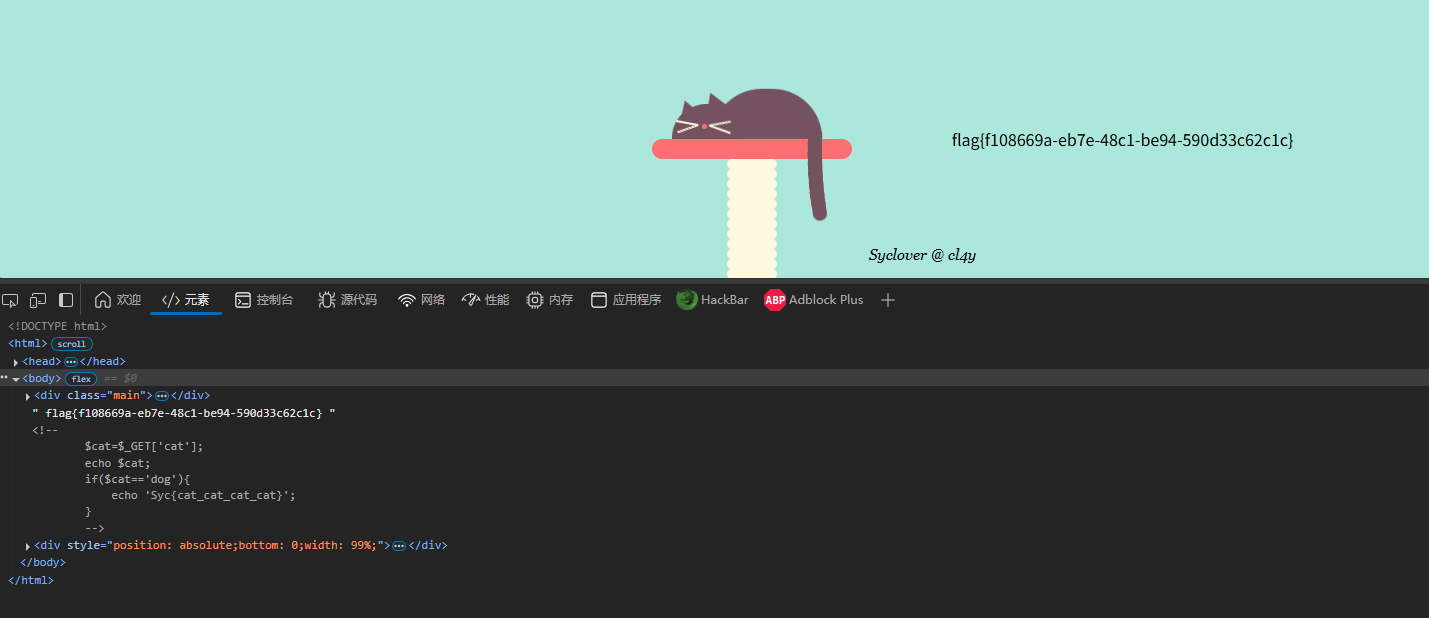The image size is (1429, 618).
Task: Activate the inspect element picker tool
Action: [10, 300]
